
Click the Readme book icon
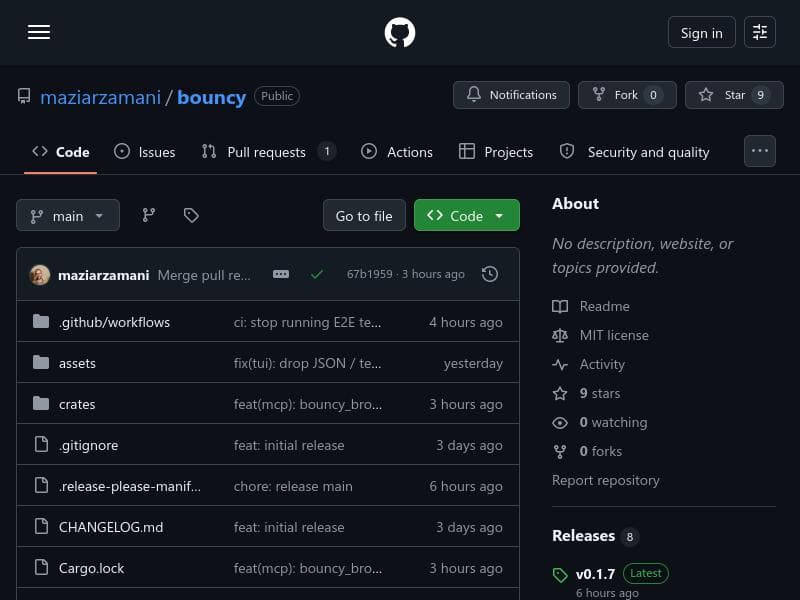[x=560, y=306]
